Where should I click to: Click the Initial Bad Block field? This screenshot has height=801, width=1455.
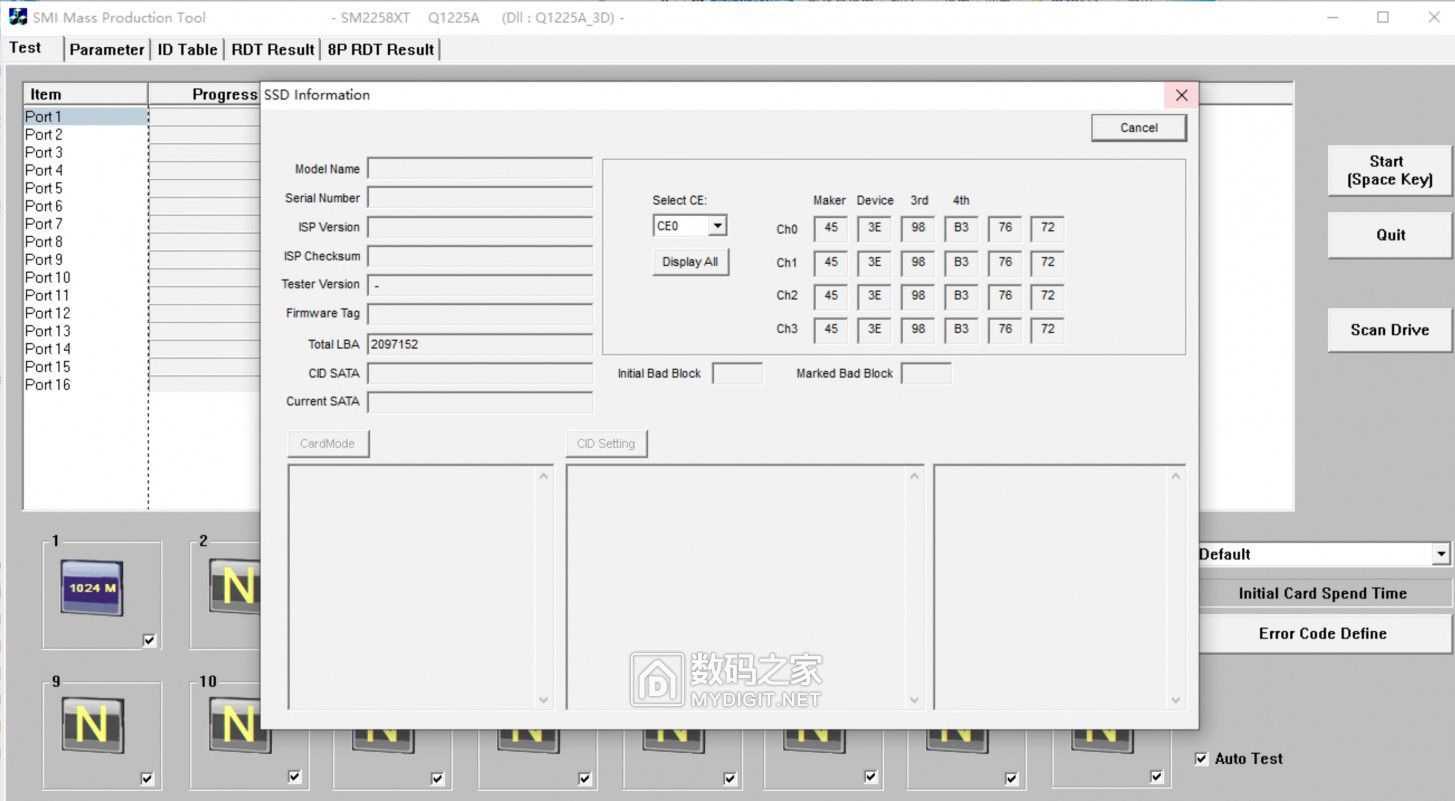coord(737,374)
